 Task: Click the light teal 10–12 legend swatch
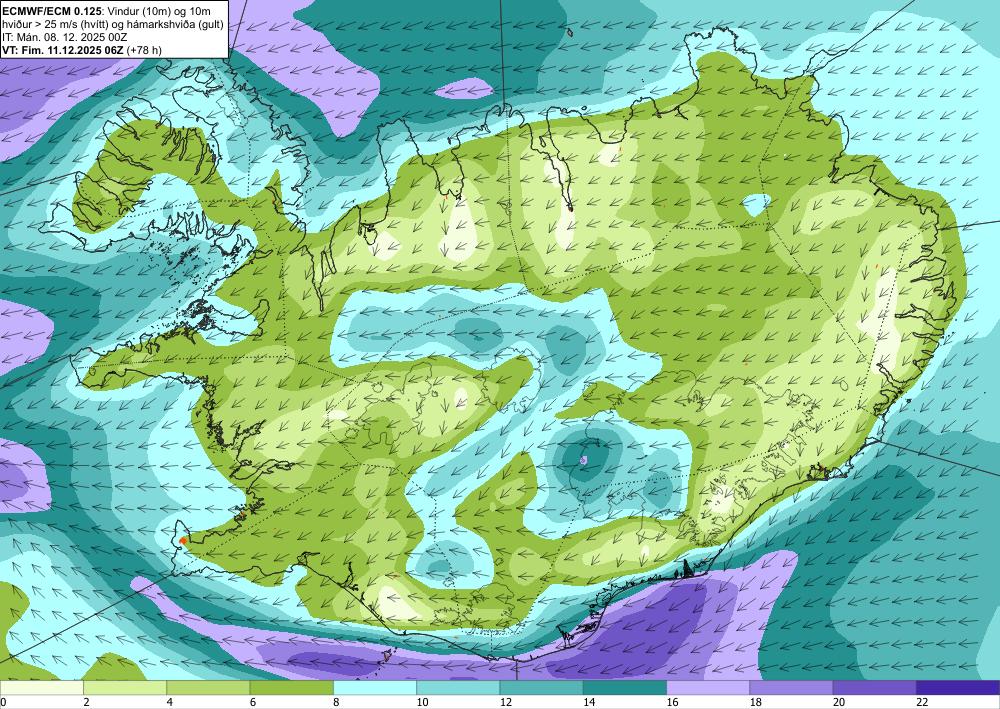pos(458,688)
